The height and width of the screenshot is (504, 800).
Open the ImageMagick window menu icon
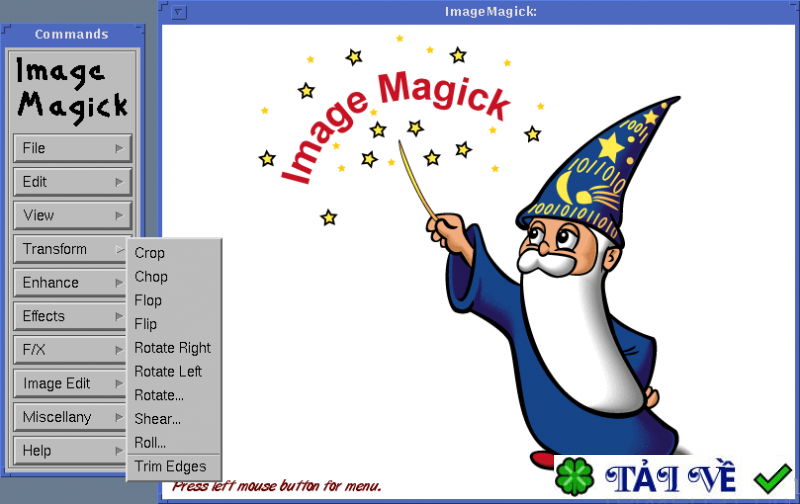179,12
